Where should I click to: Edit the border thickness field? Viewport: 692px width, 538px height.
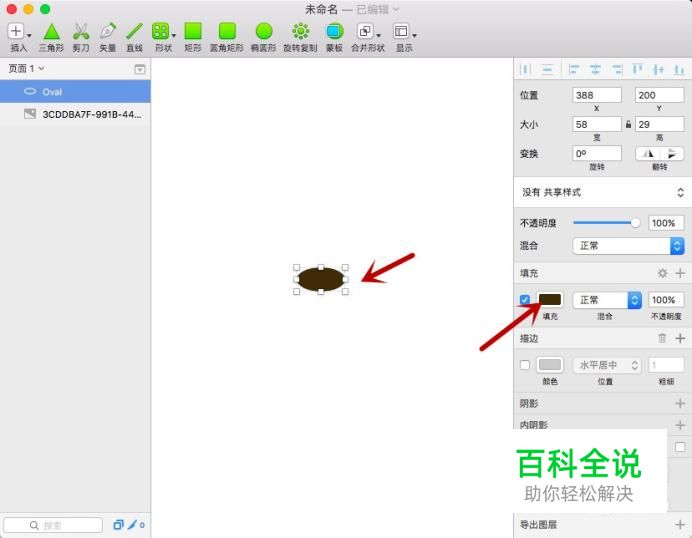[666, 365]
